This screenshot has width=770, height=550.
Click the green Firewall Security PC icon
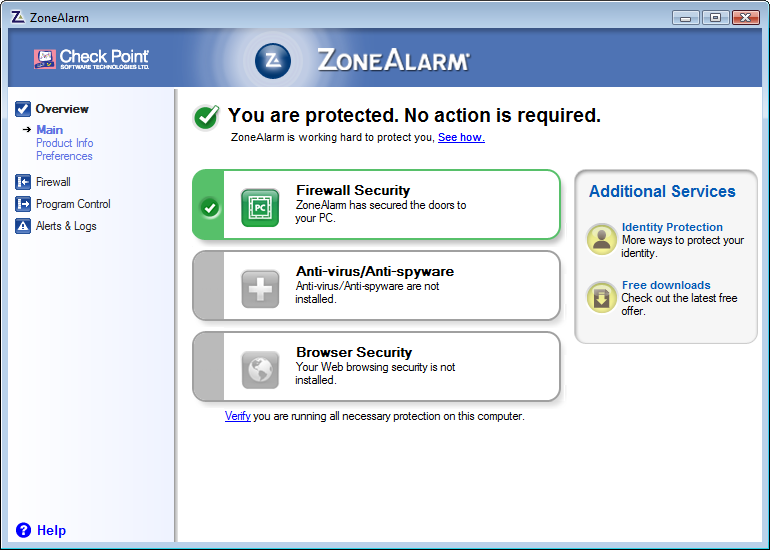(x=260, y=208)
